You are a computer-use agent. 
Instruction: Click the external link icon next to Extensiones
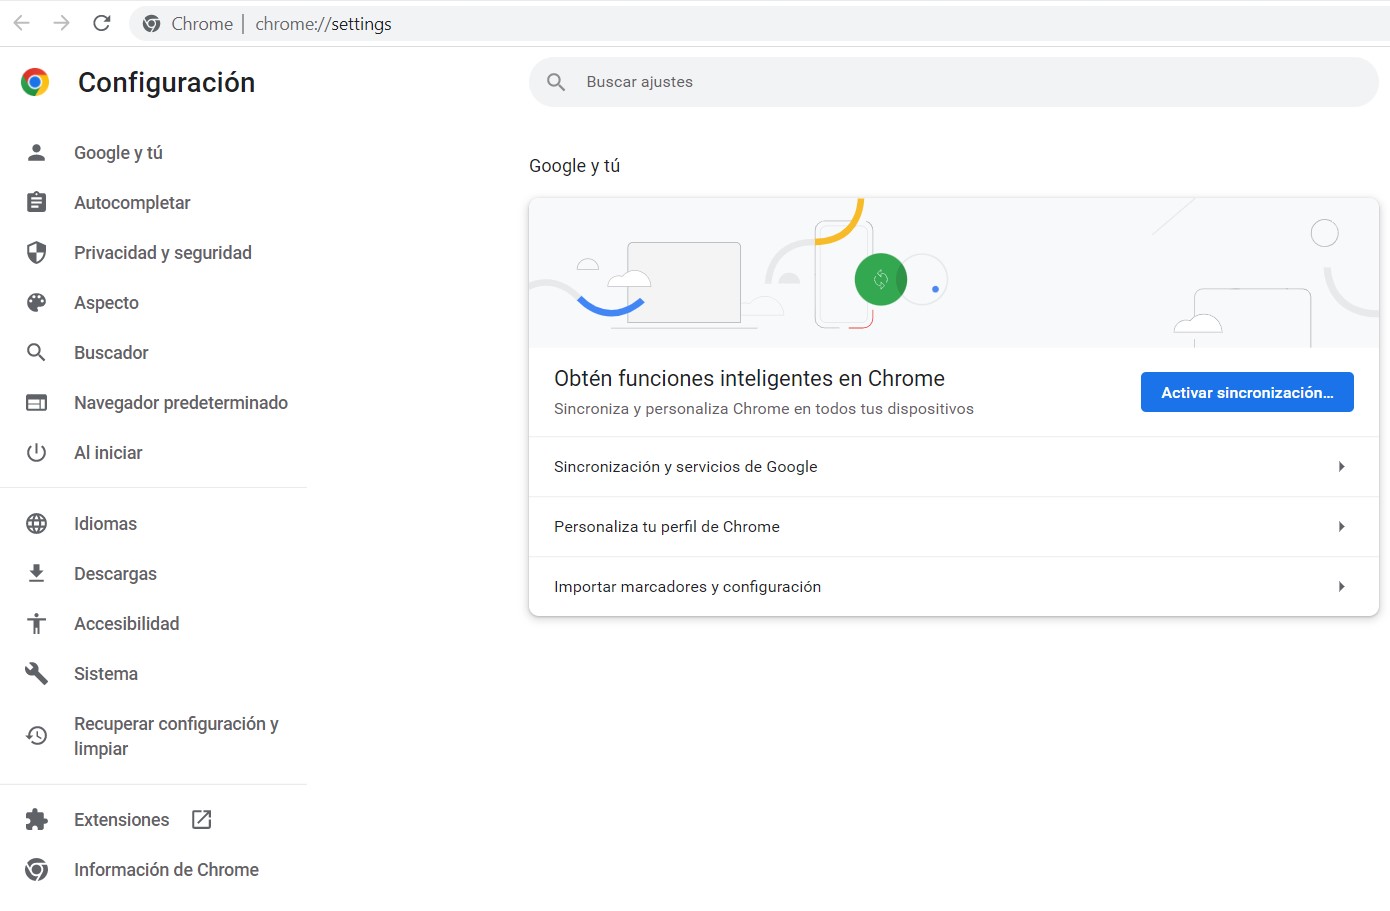click(202, 819)
